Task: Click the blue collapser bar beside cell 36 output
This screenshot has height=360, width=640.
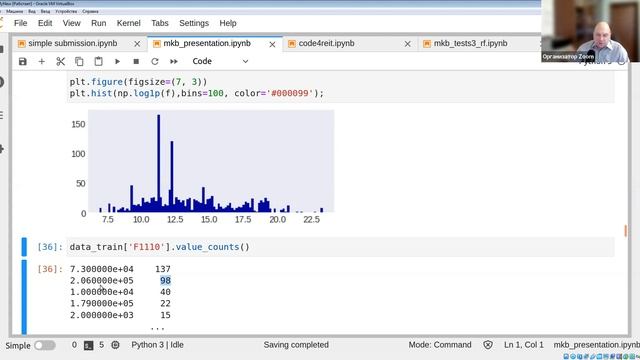Action: point(24,297)
